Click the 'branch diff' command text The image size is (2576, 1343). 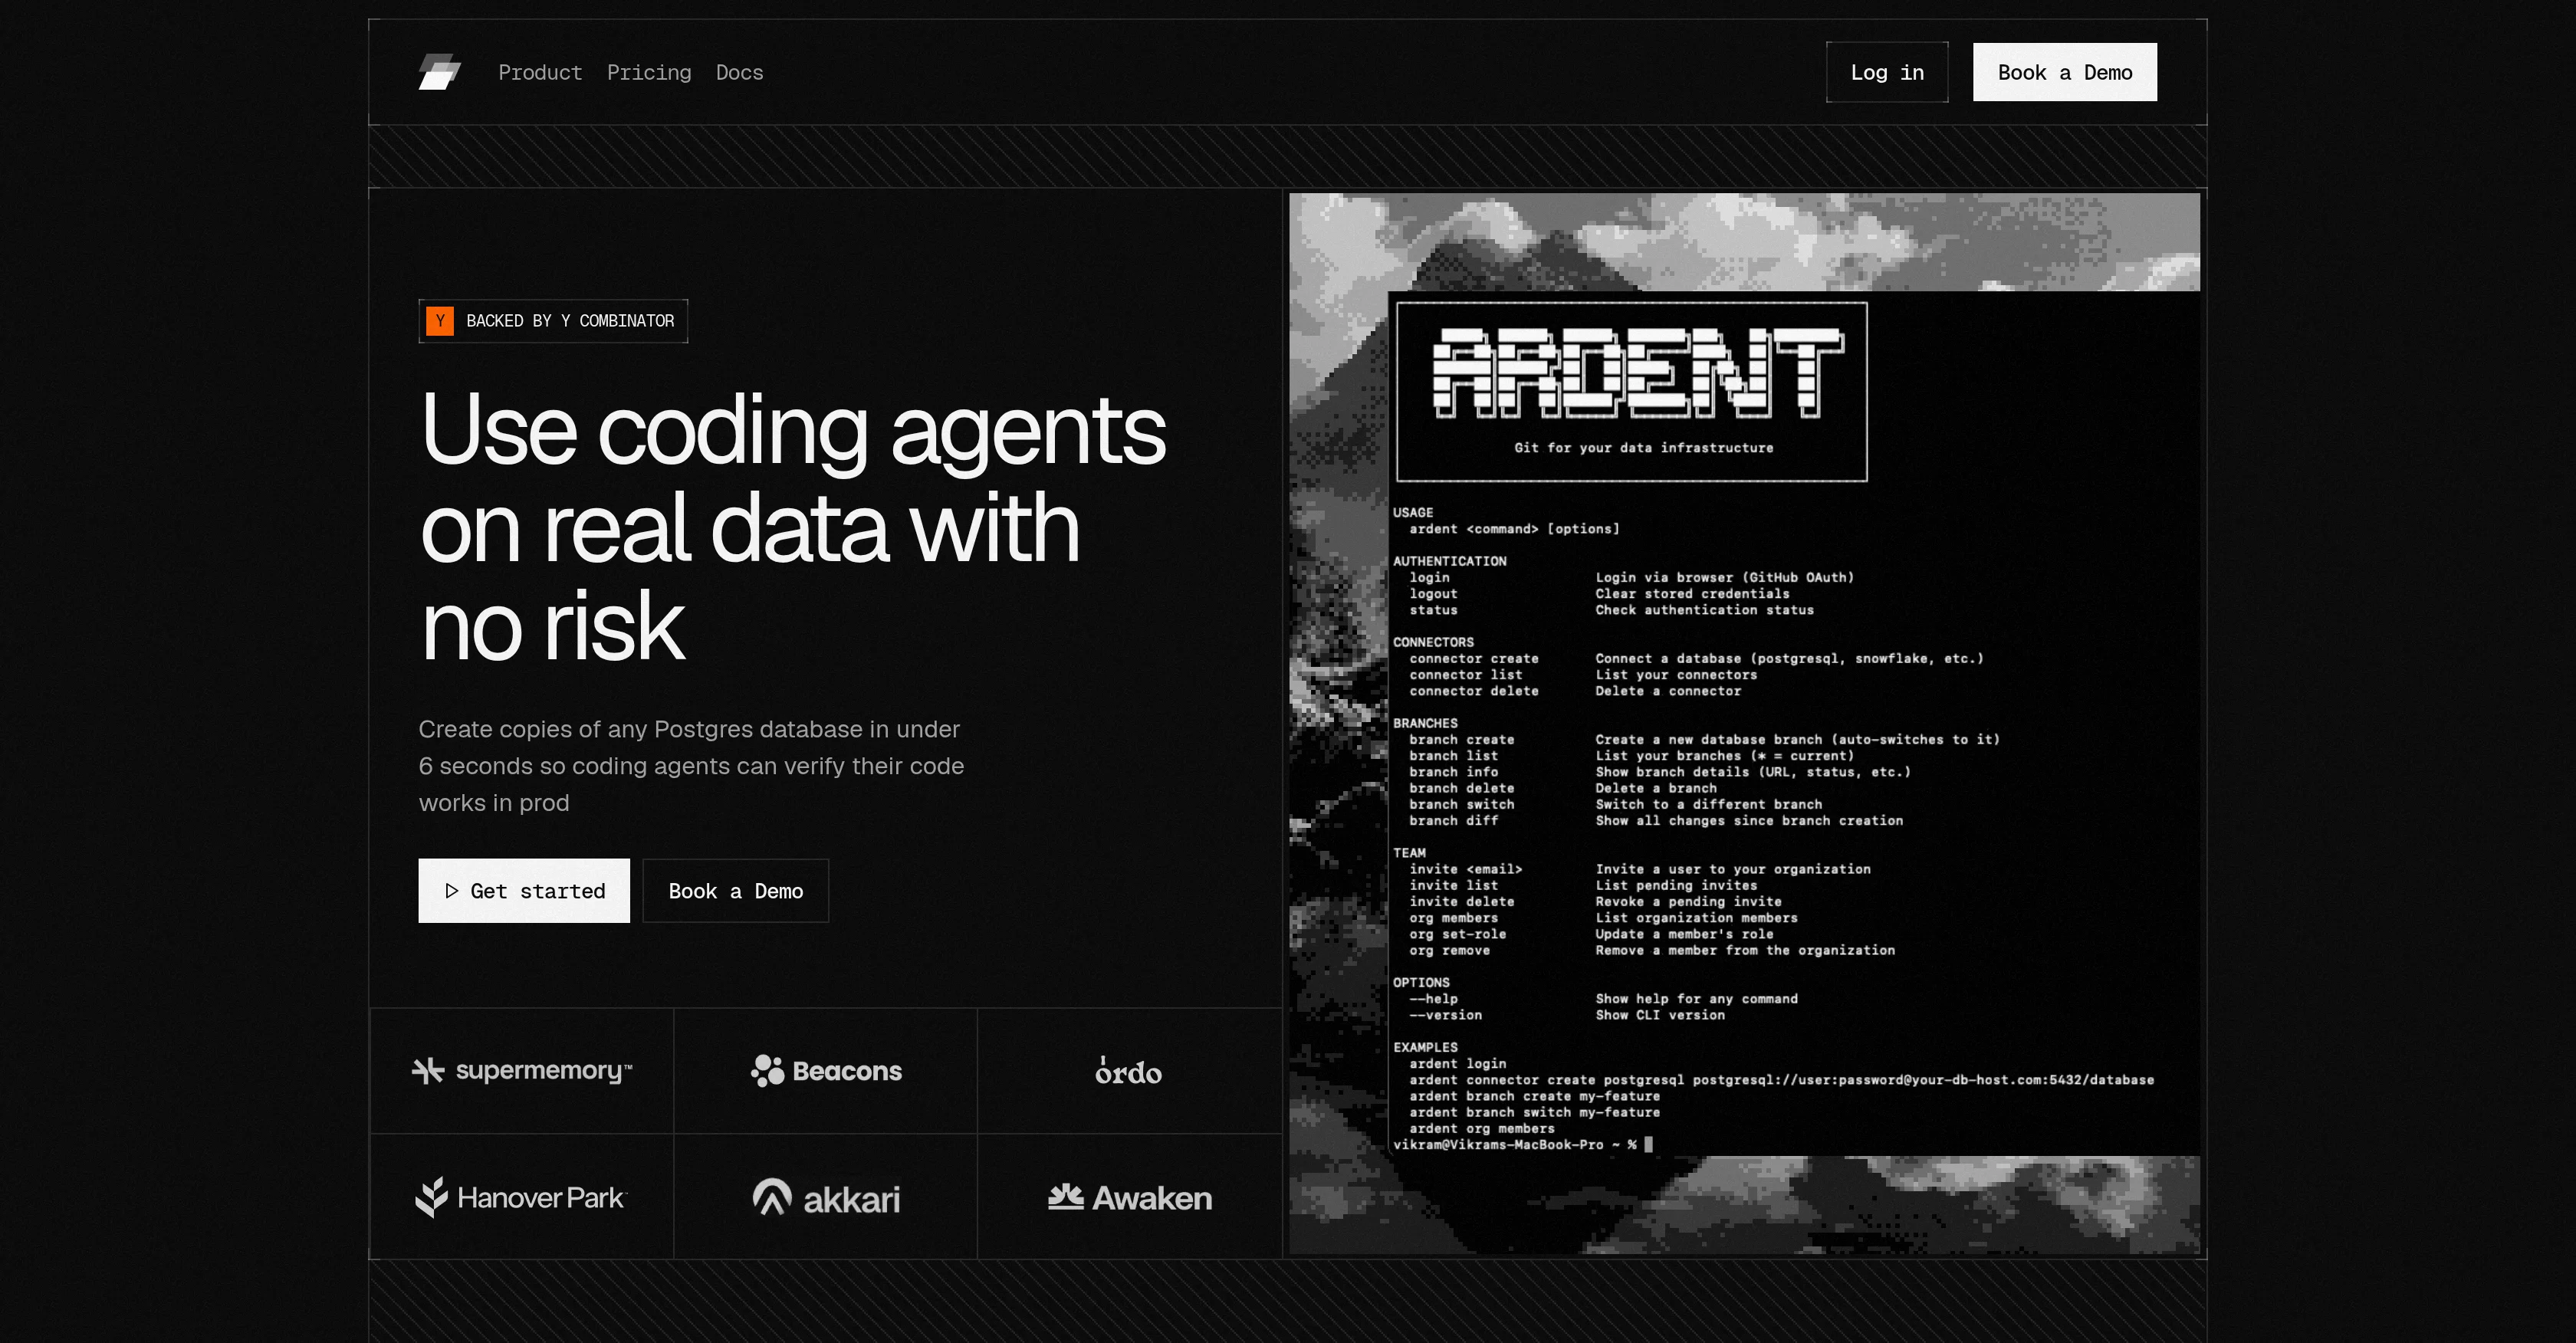[1454, 821]
